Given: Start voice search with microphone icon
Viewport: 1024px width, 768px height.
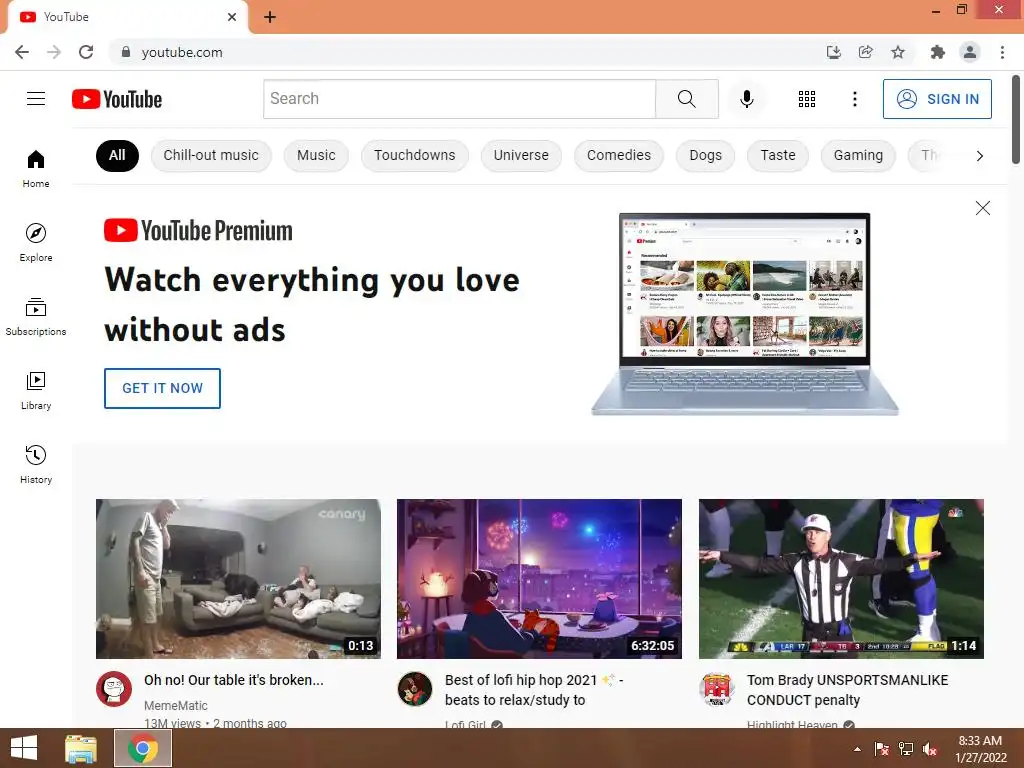Looking at the screenshot, I should click(x=746, y=99).
